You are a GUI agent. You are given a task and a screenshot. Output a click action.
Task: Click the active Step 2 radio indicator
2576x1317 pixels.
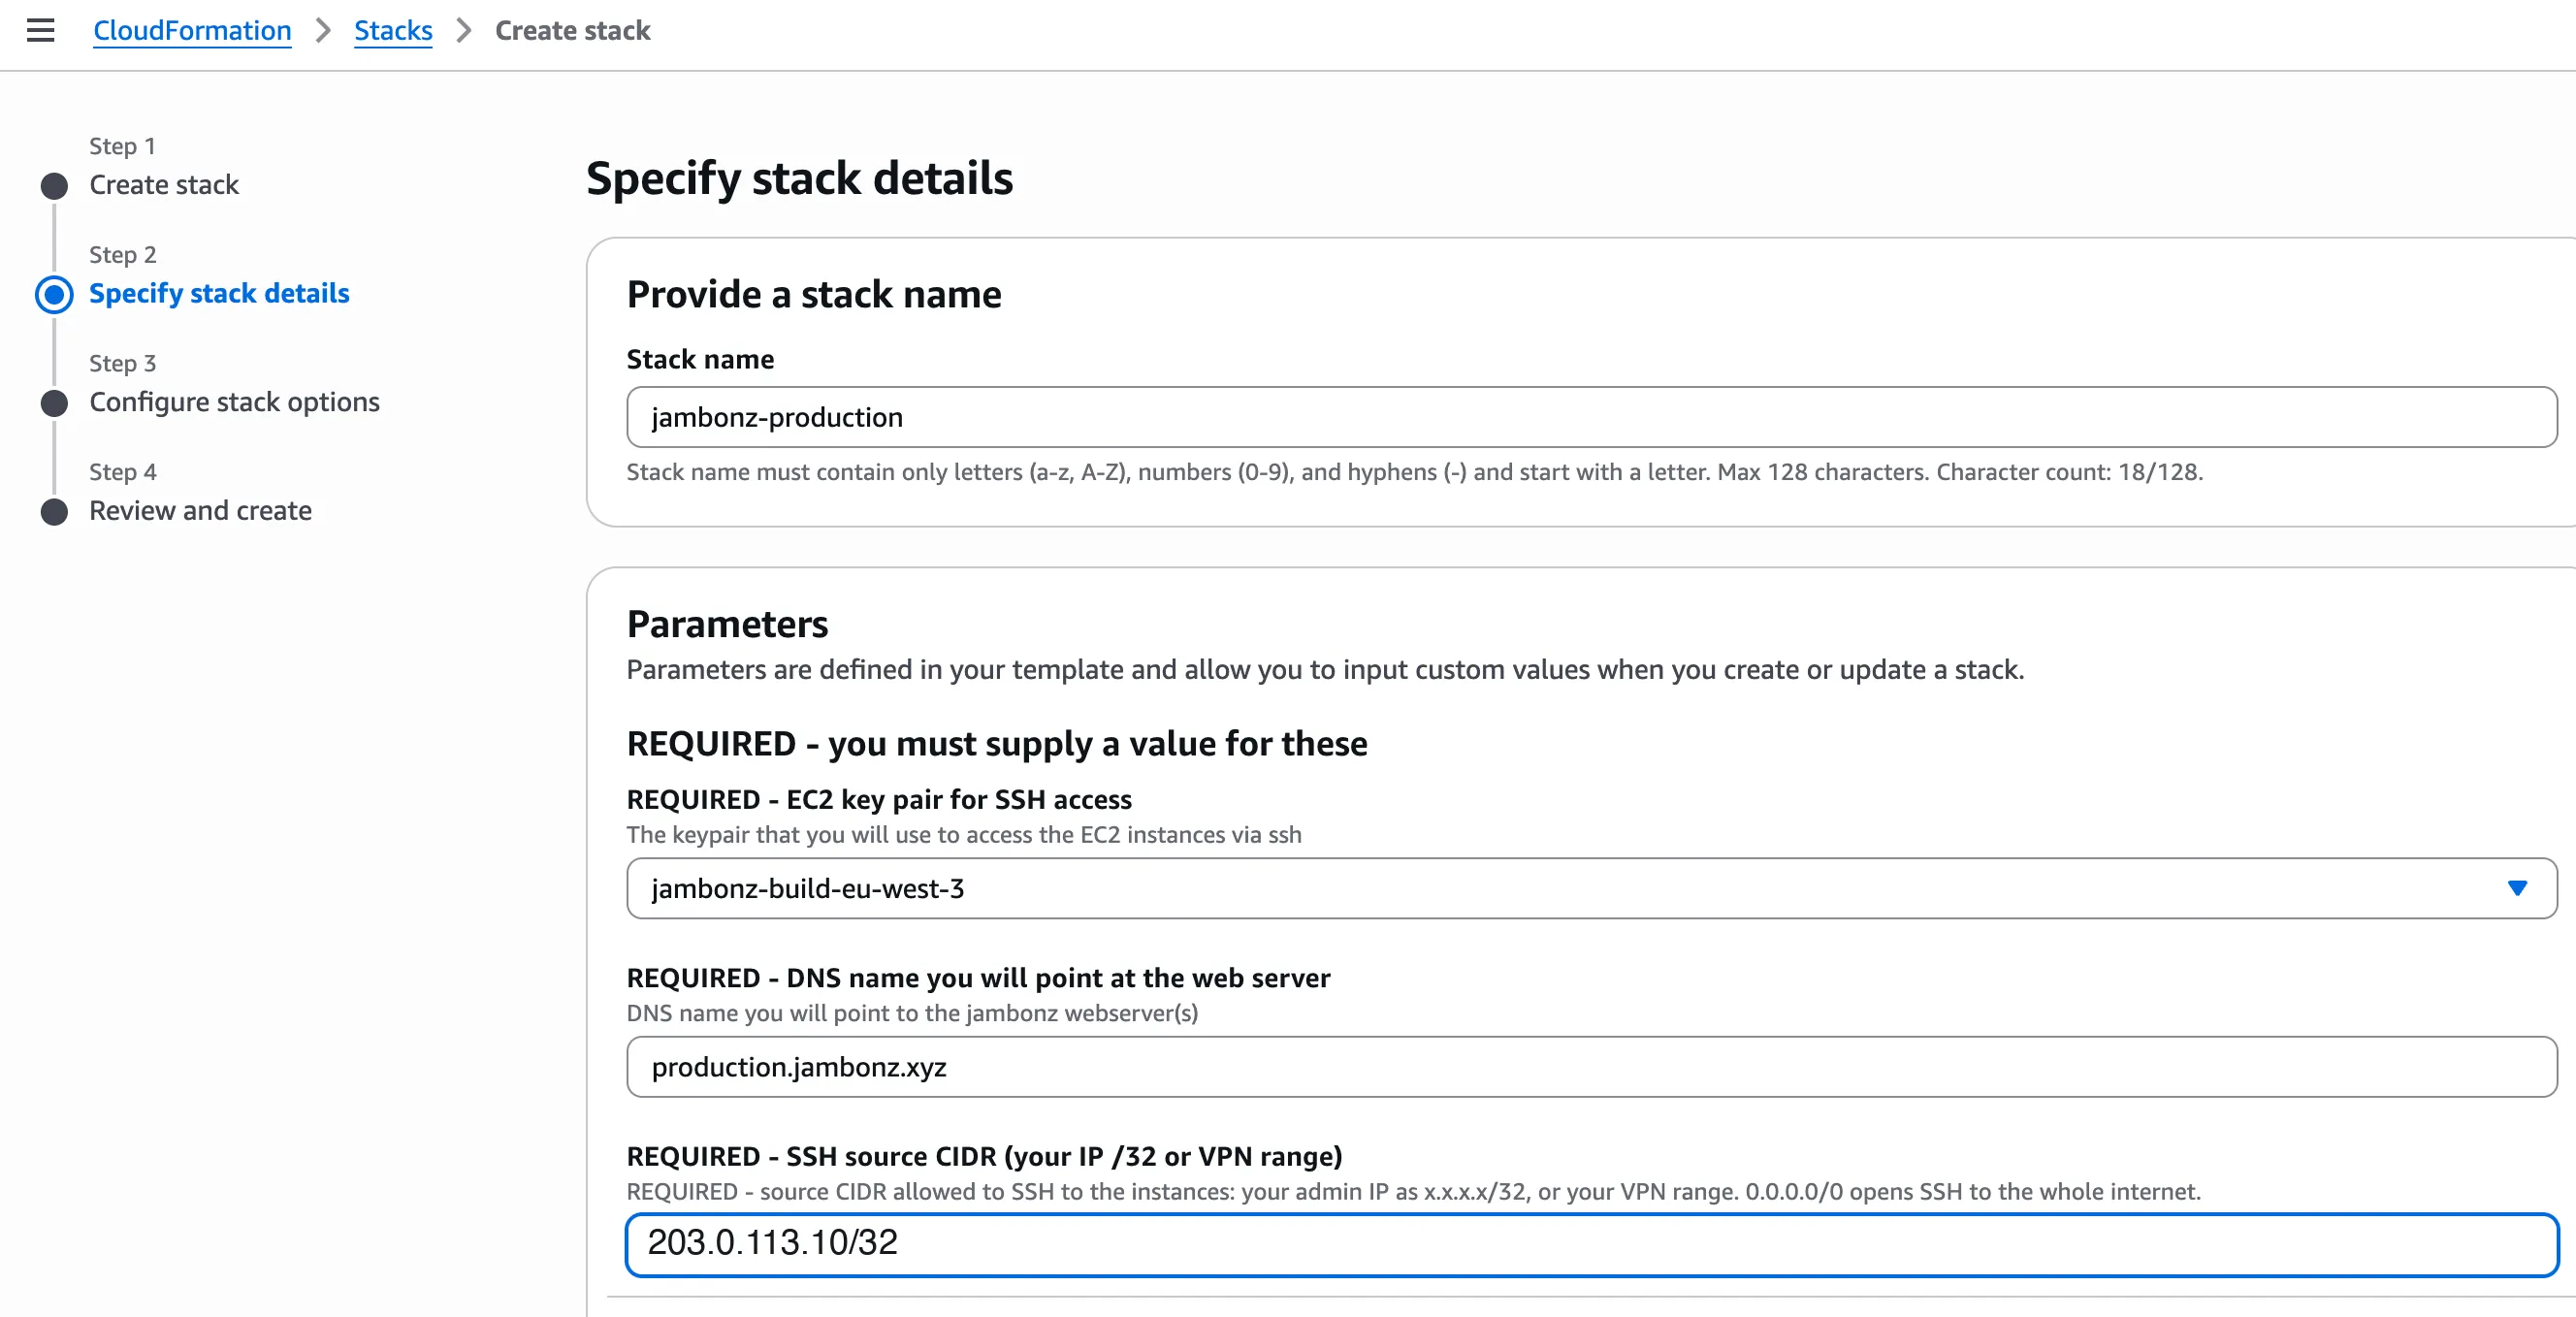[54, 295]
